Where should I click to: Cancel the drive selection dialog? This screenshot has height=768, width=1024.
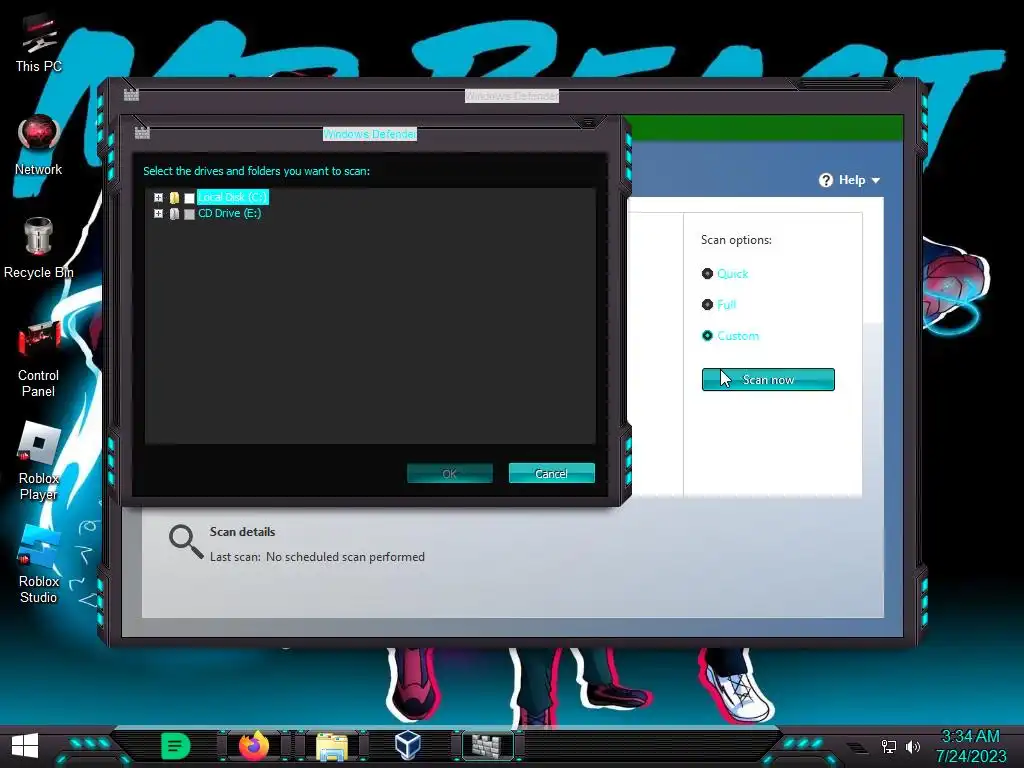(x=551, y=473)
